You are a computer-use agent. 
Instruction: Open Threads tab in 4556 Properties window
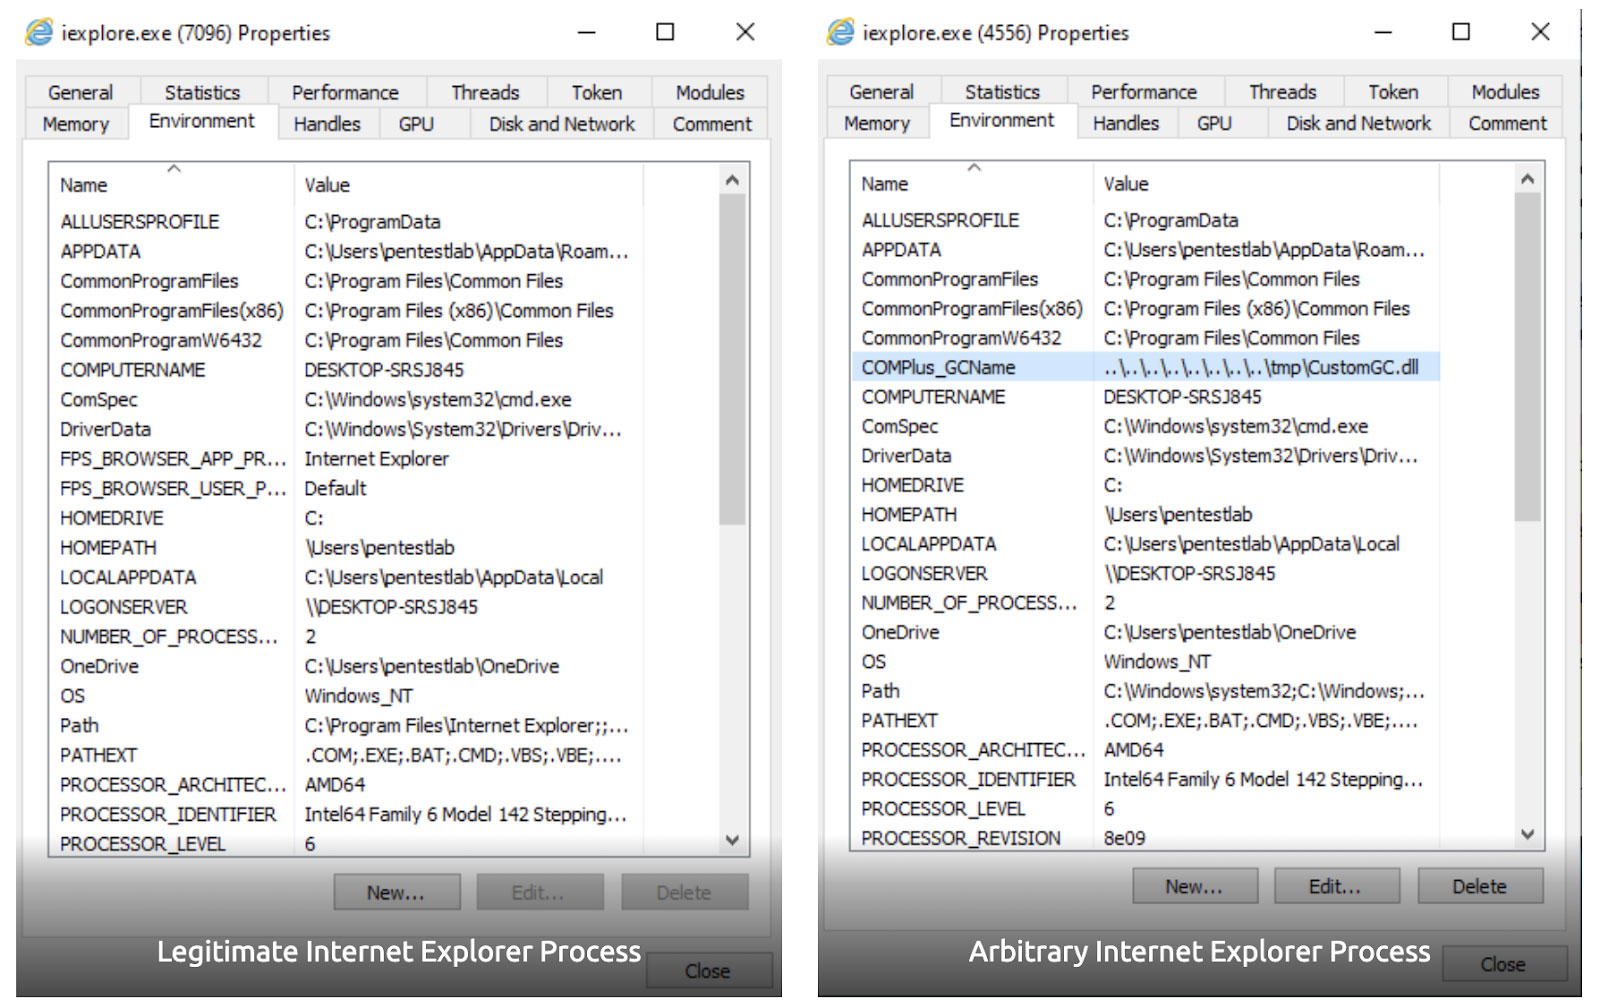pyautogui.click(x=1283, y=92)
